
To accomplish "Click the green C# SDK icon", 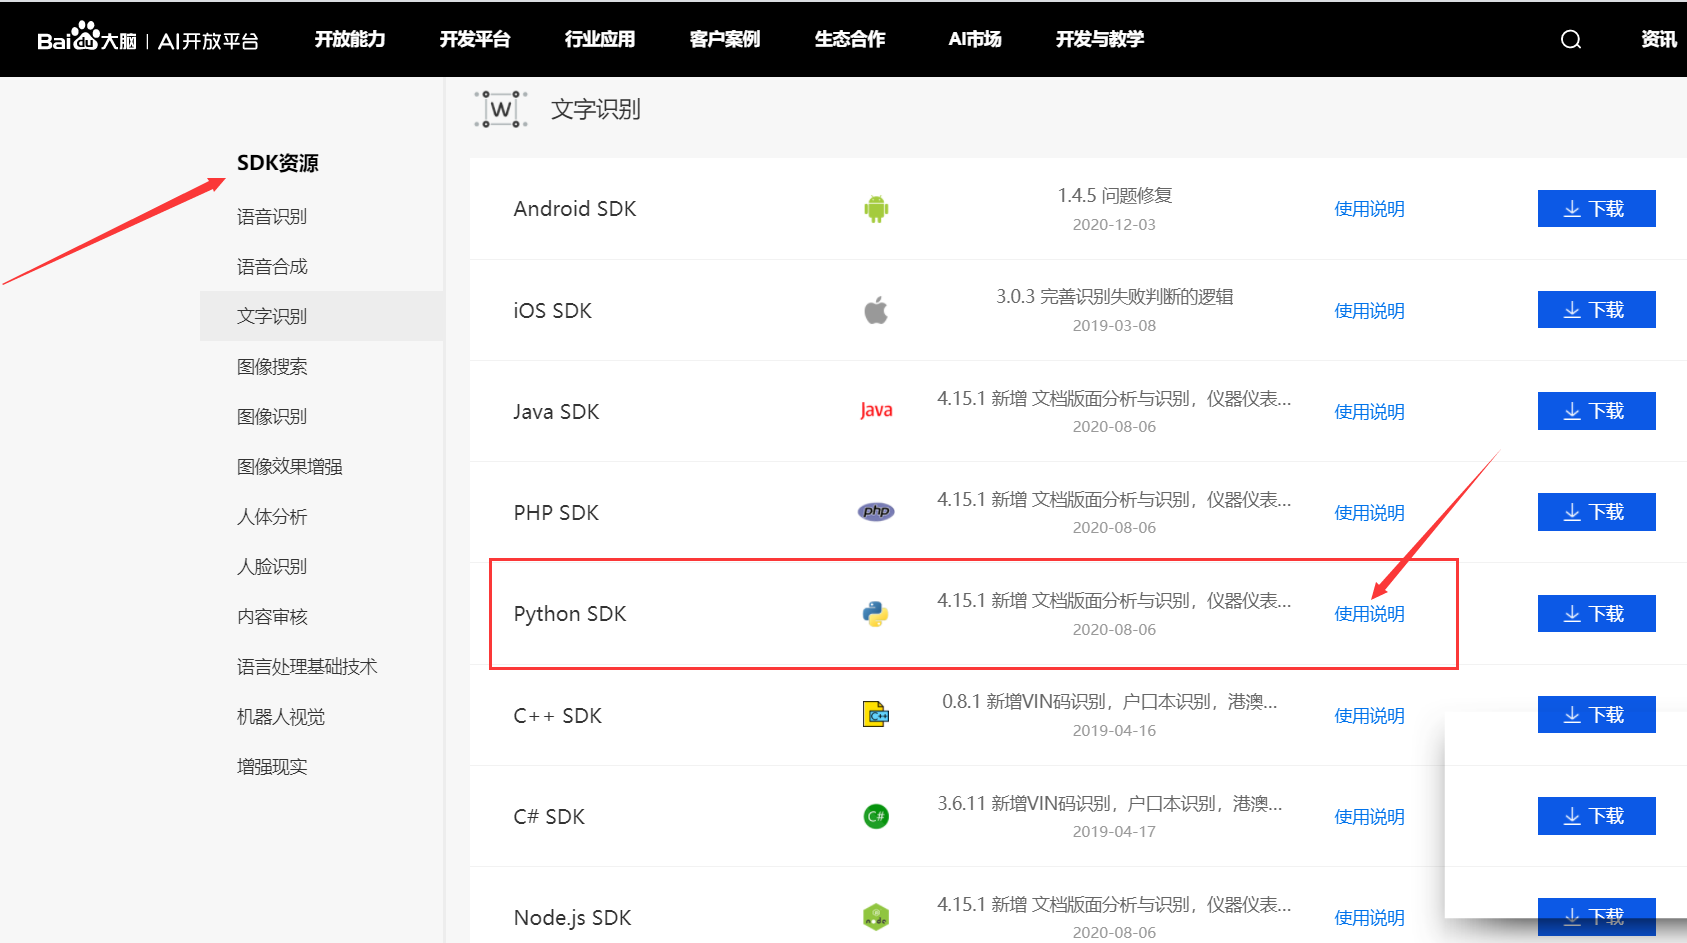I will [x=876, y=816].
